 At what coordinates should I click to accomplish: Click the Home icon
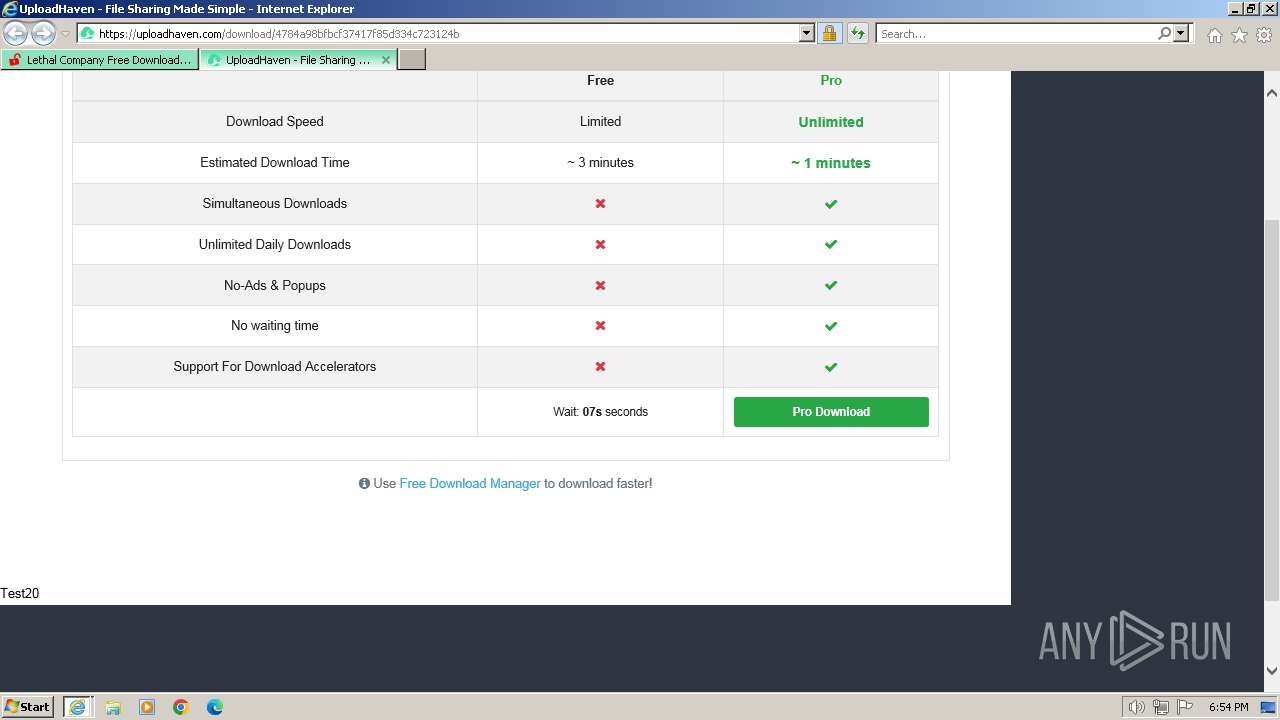(x=1214, y=35)
